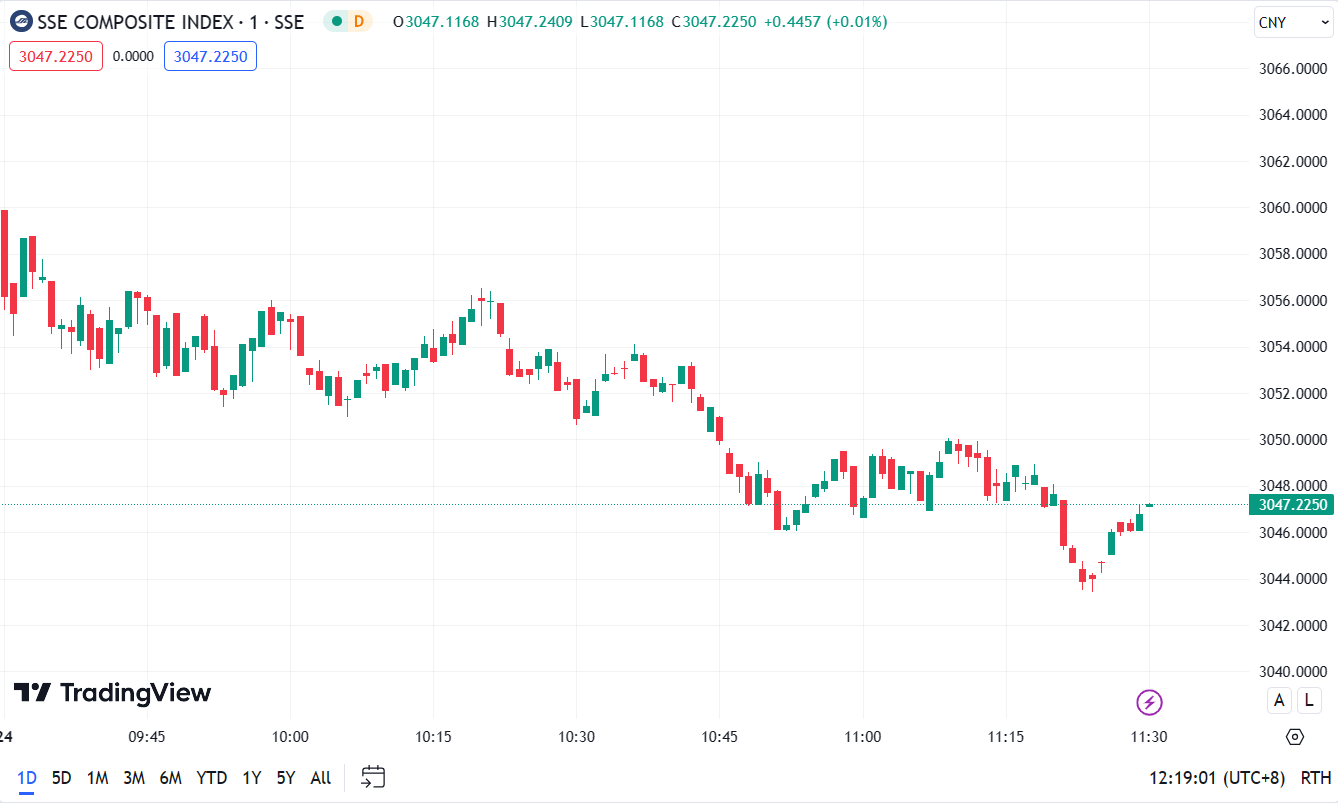Click the blue 3047.2250 buy price button
This screenshot has width=1338, height=803.
point(210,56)
